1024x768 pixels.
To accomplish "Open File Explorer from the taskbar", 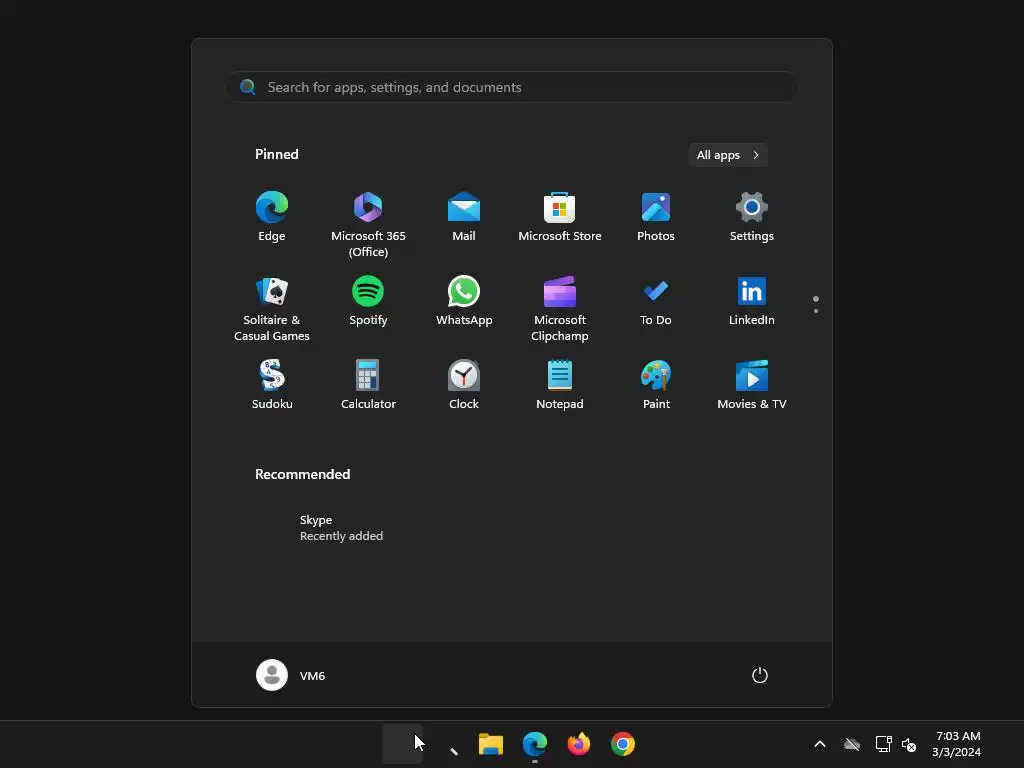I will point(490,744).
